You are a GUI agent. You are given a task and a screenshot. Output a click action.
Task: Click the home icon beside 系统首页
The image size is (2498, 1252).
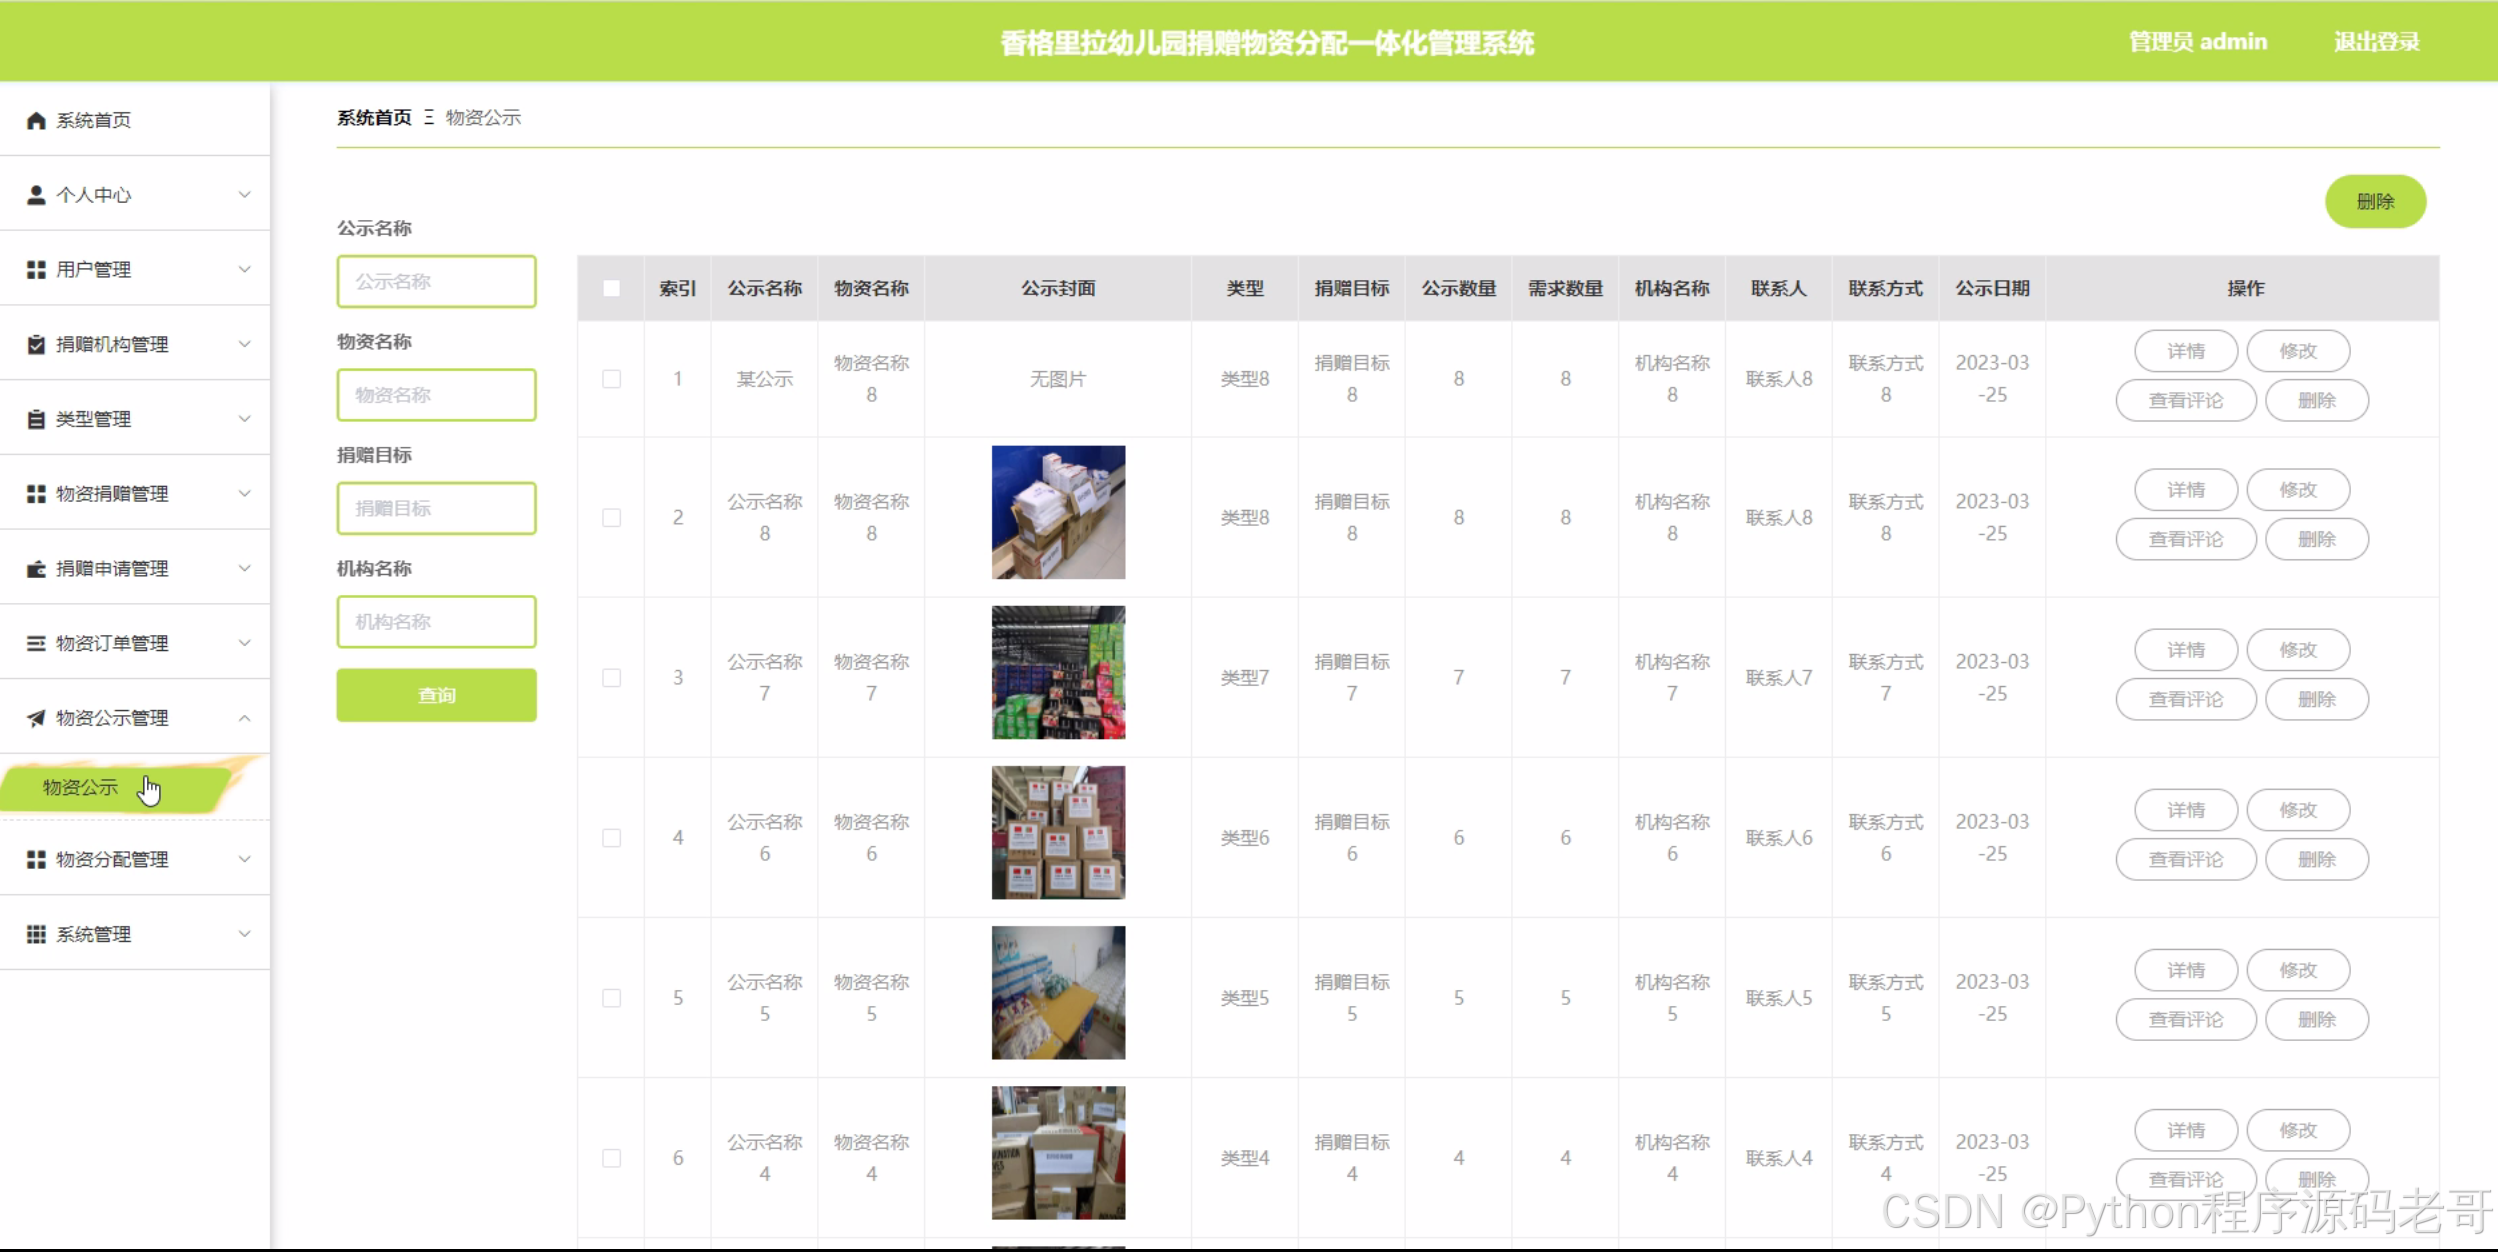tap(36, 120)
